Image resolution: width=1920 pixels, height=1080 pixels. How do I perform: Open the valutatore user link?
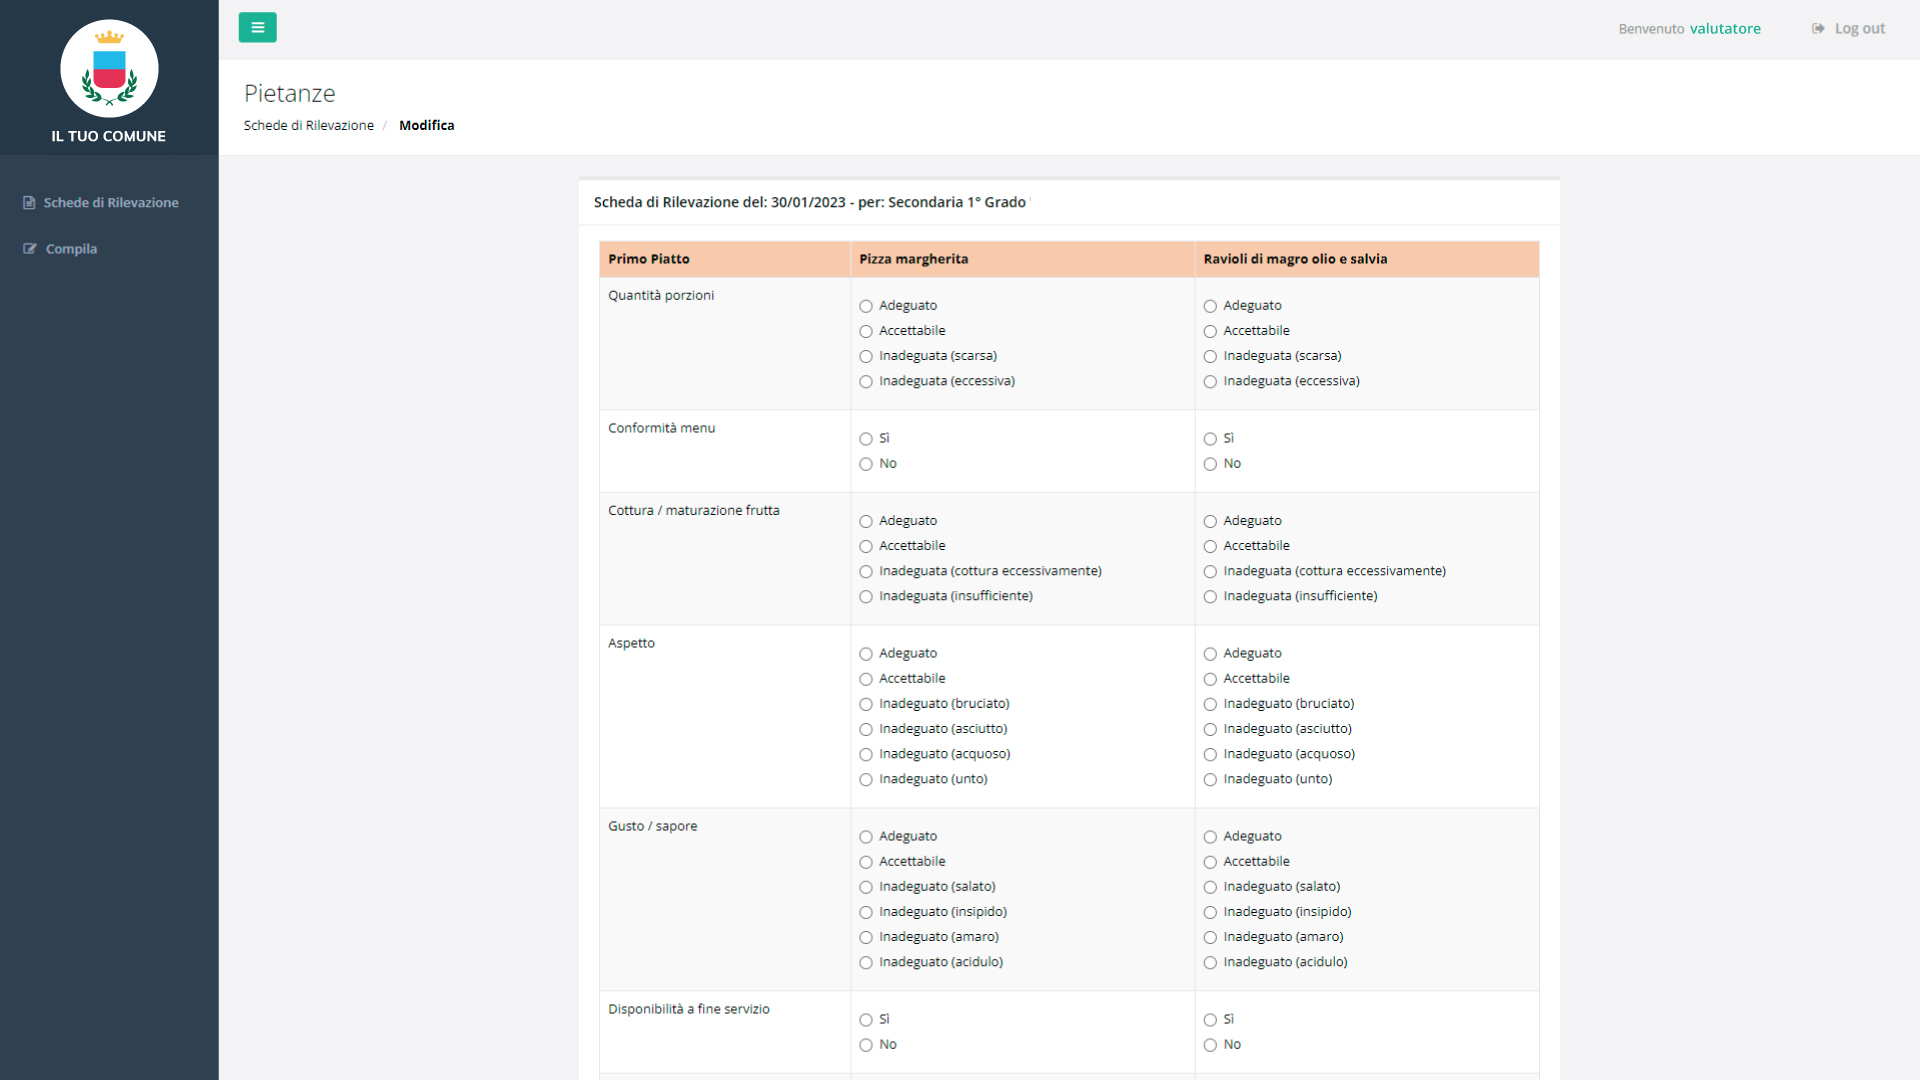1725,29
